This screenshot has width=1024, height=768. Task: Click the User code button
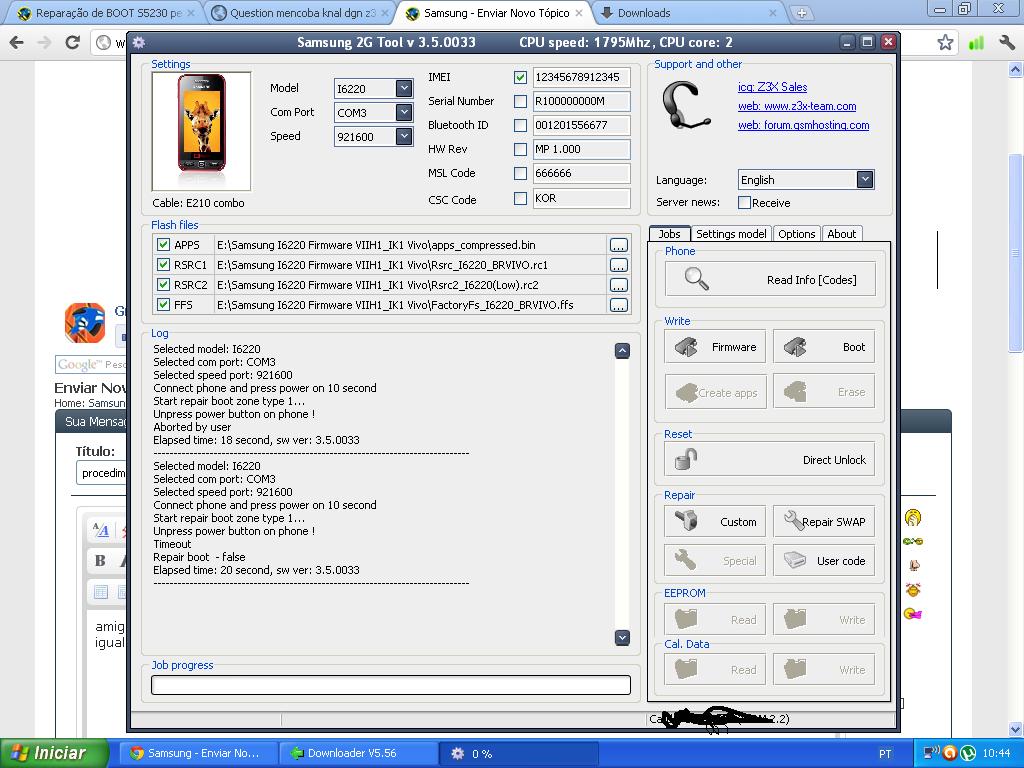click(824, 560)
